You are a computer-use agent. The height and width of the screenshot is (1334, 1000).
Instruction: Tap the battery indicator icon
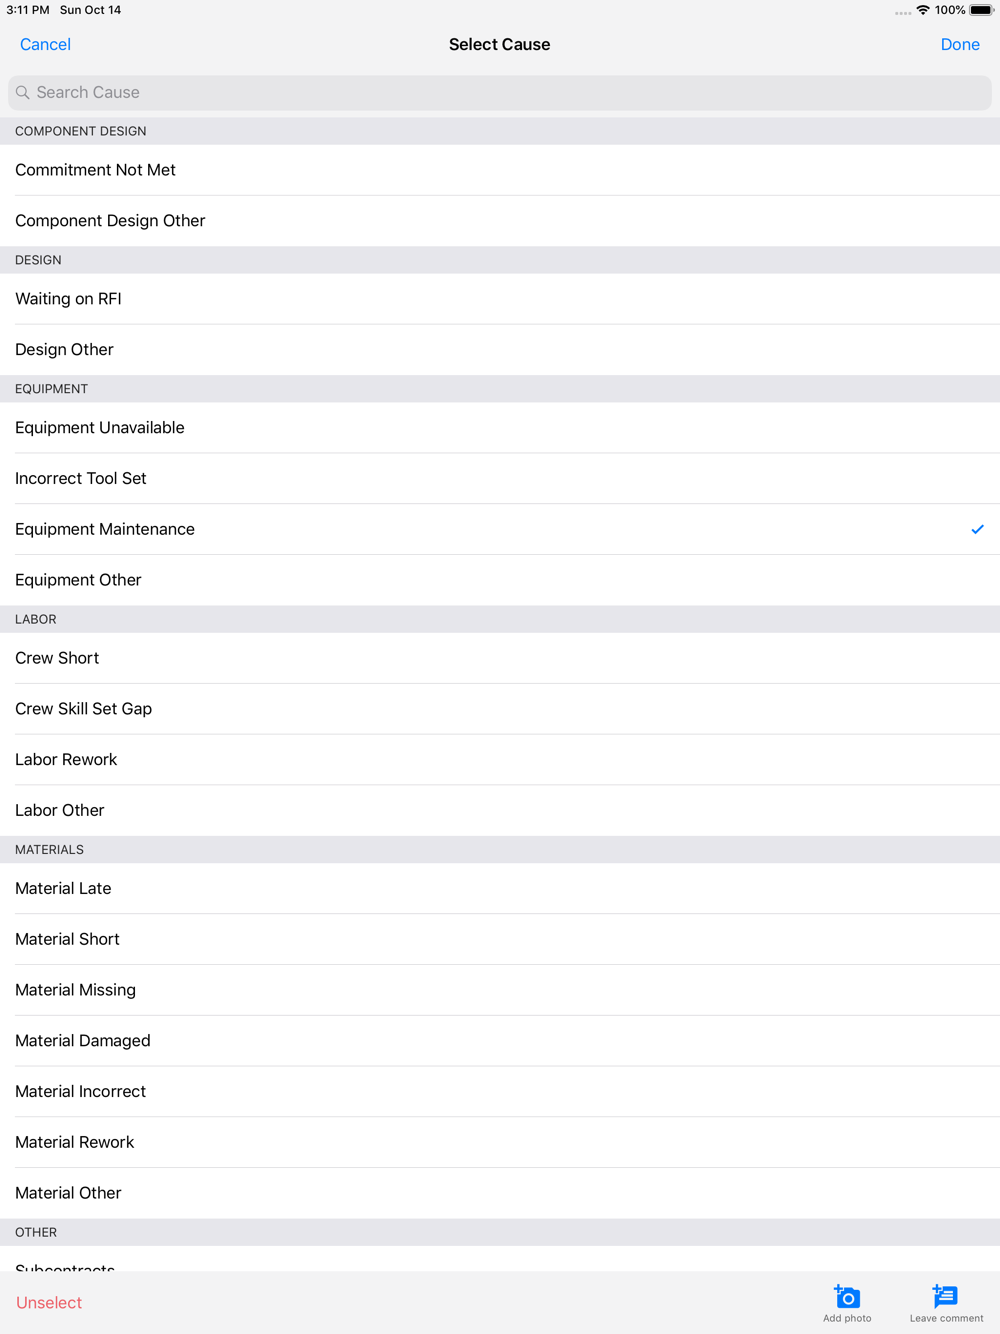(x=981, y=10)
